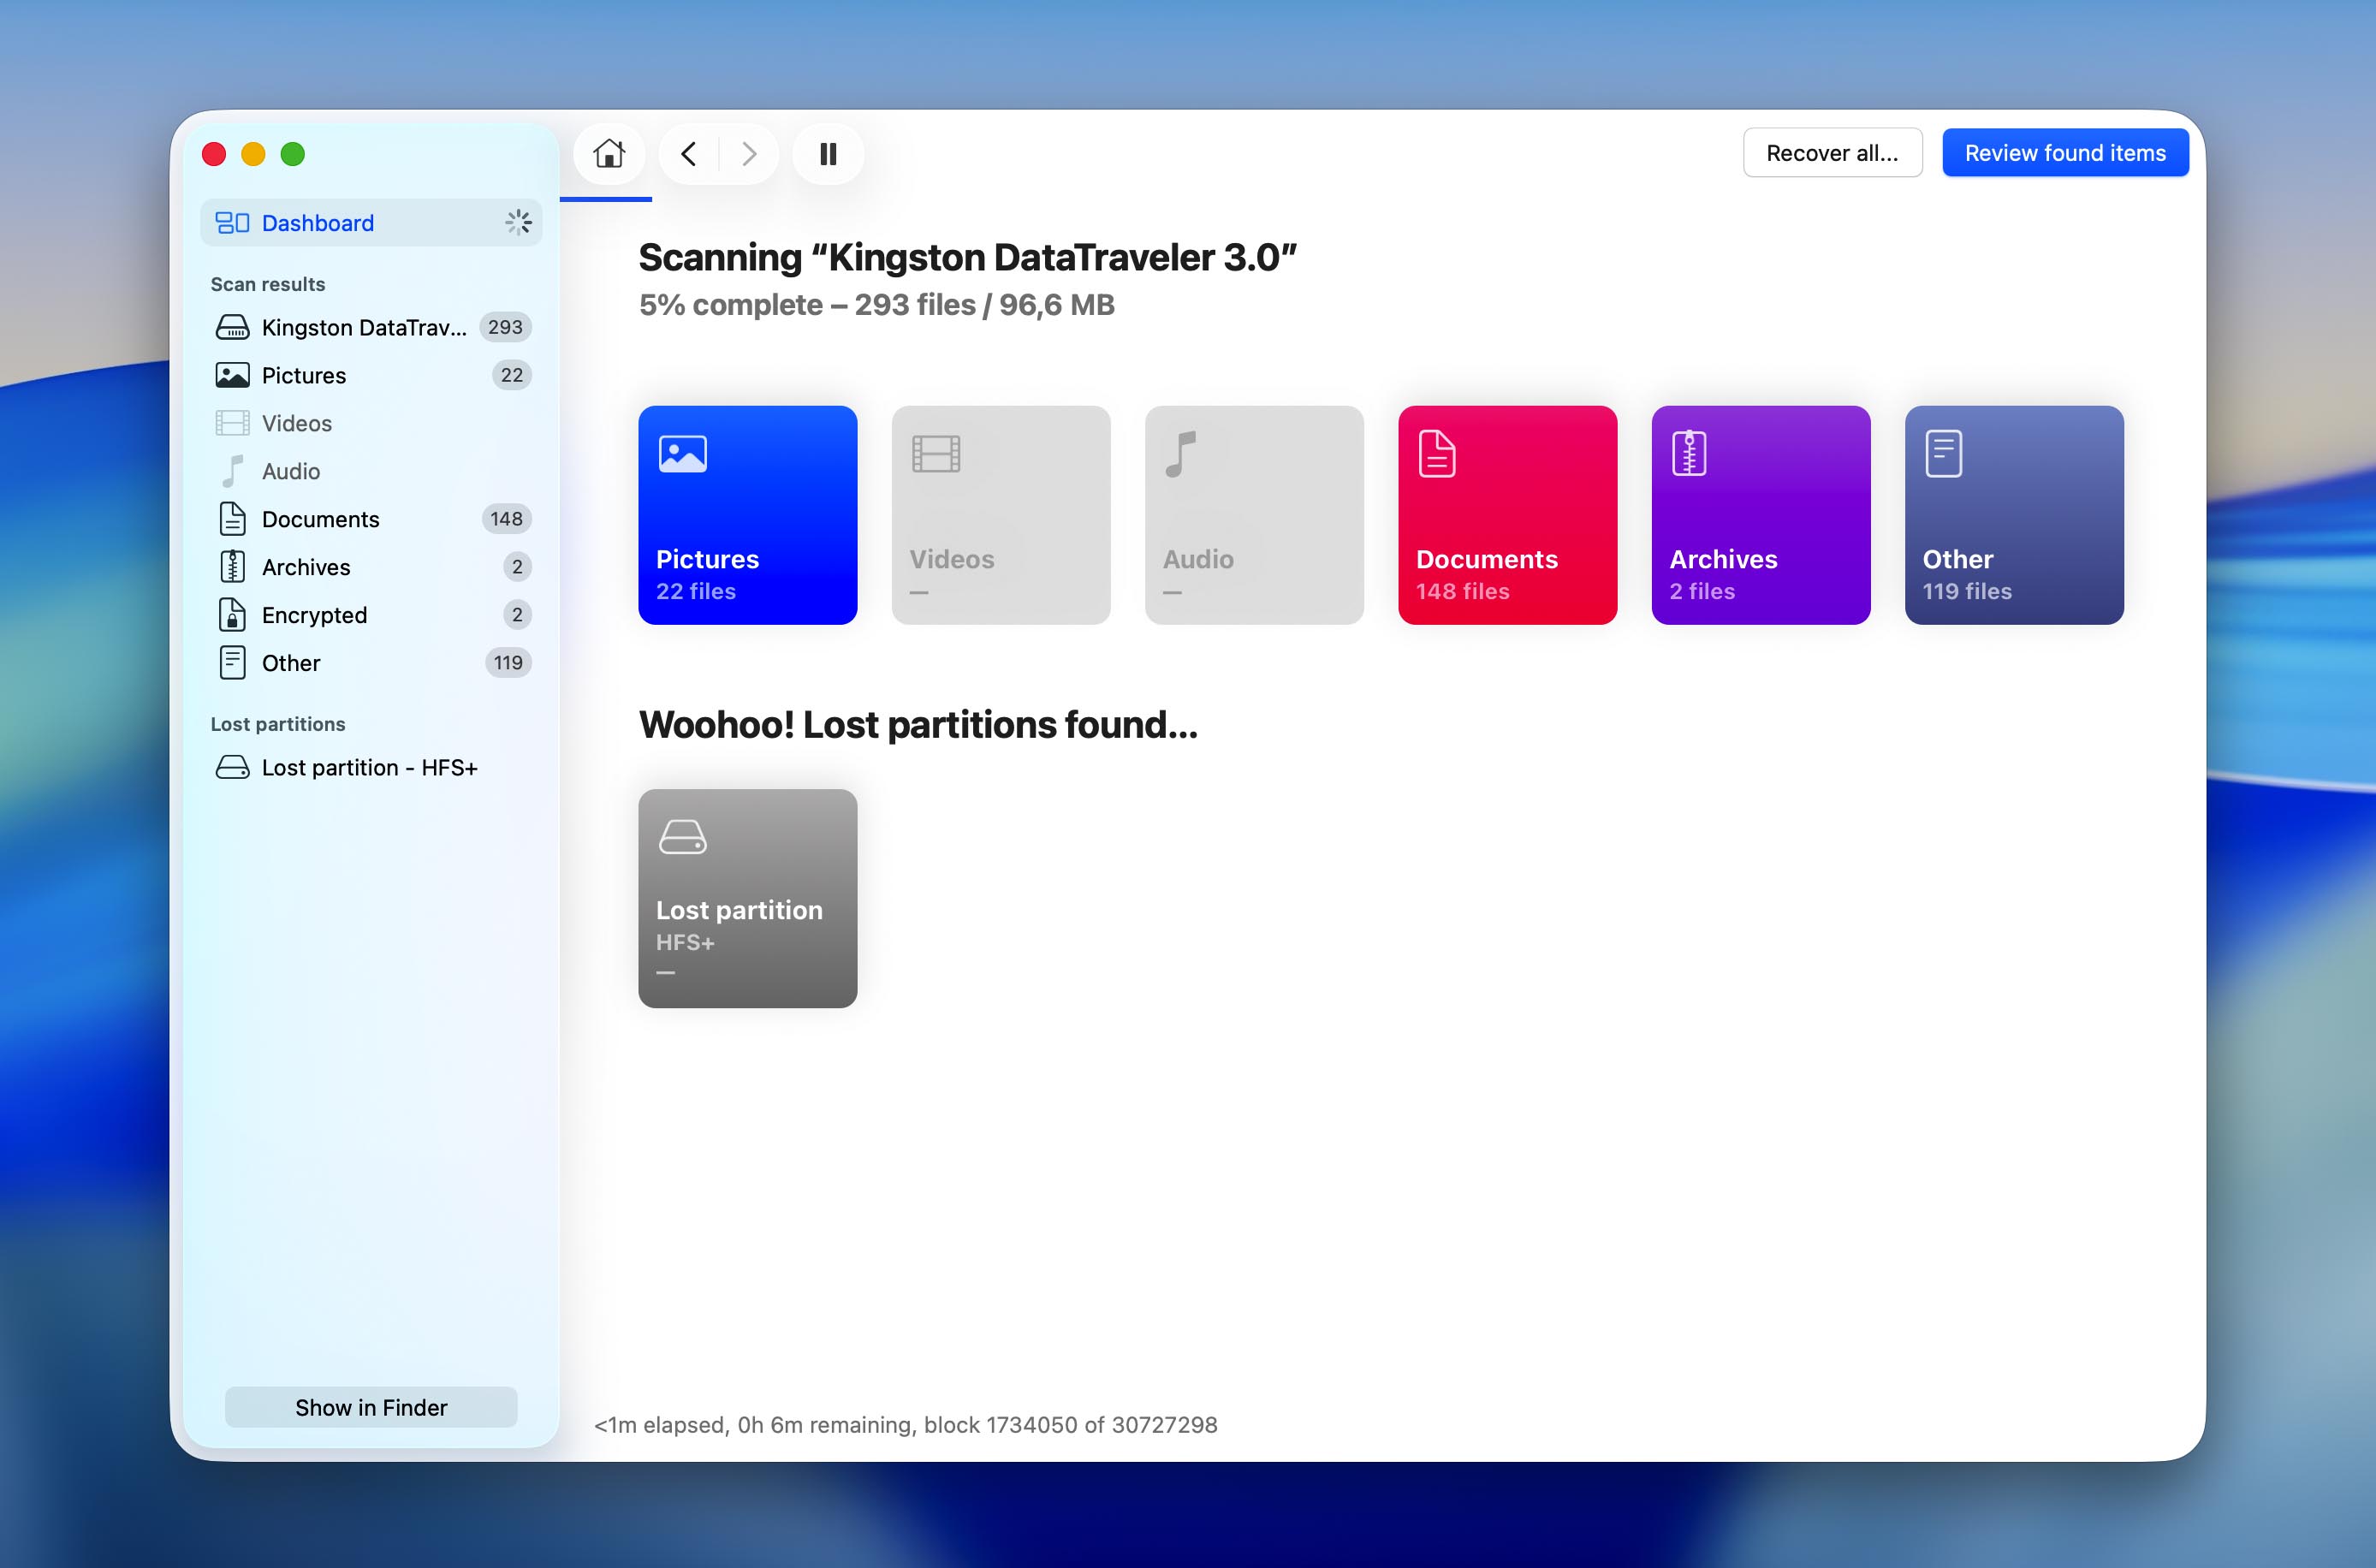This screenshot has height=1568, width=2376.
Task: Select Videos in the sidebar
Action: point(371,423)
